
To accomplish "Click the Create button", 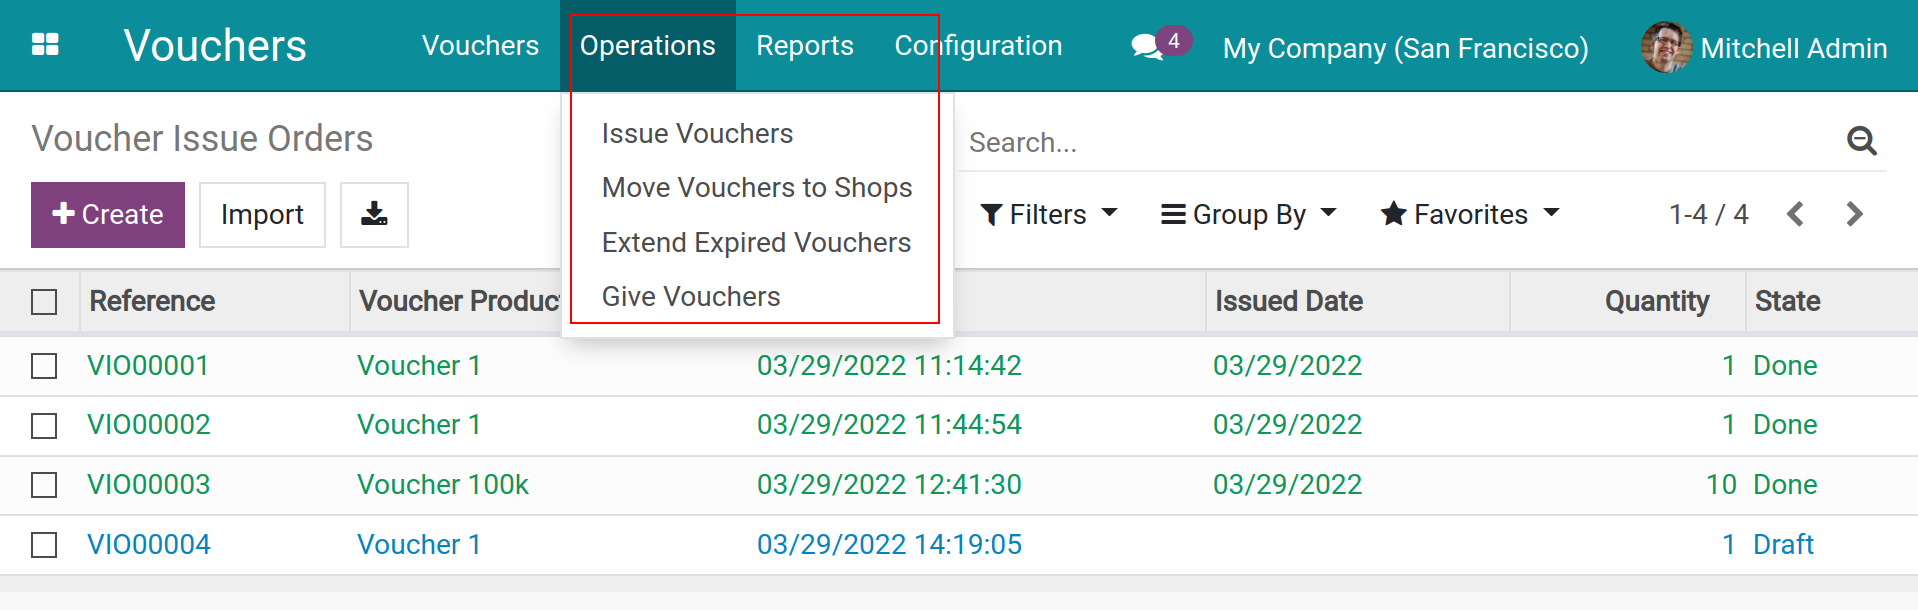I will tap(108, 214).
